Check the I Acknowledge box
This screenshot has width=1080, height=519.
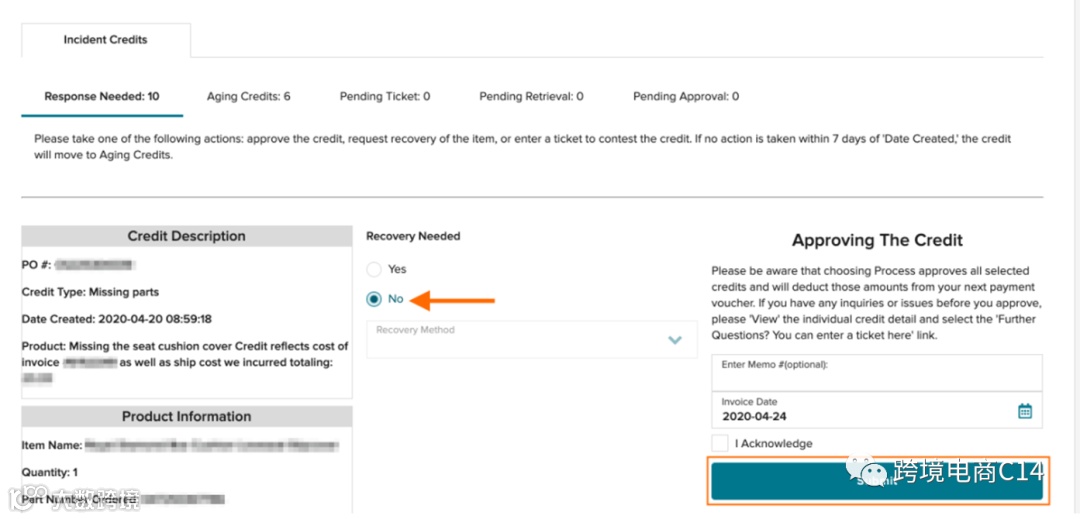point(720,443)
